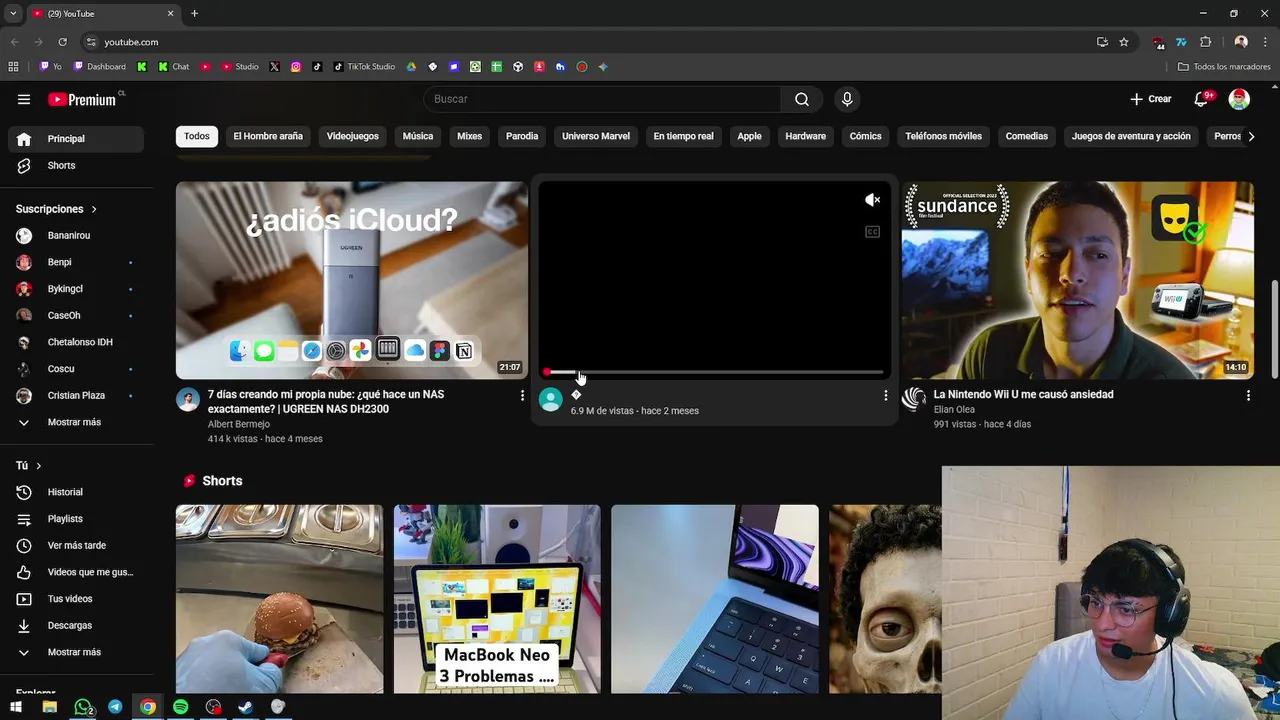Click the search magnifier button
Screen dimensions: 1280x720
802,99
